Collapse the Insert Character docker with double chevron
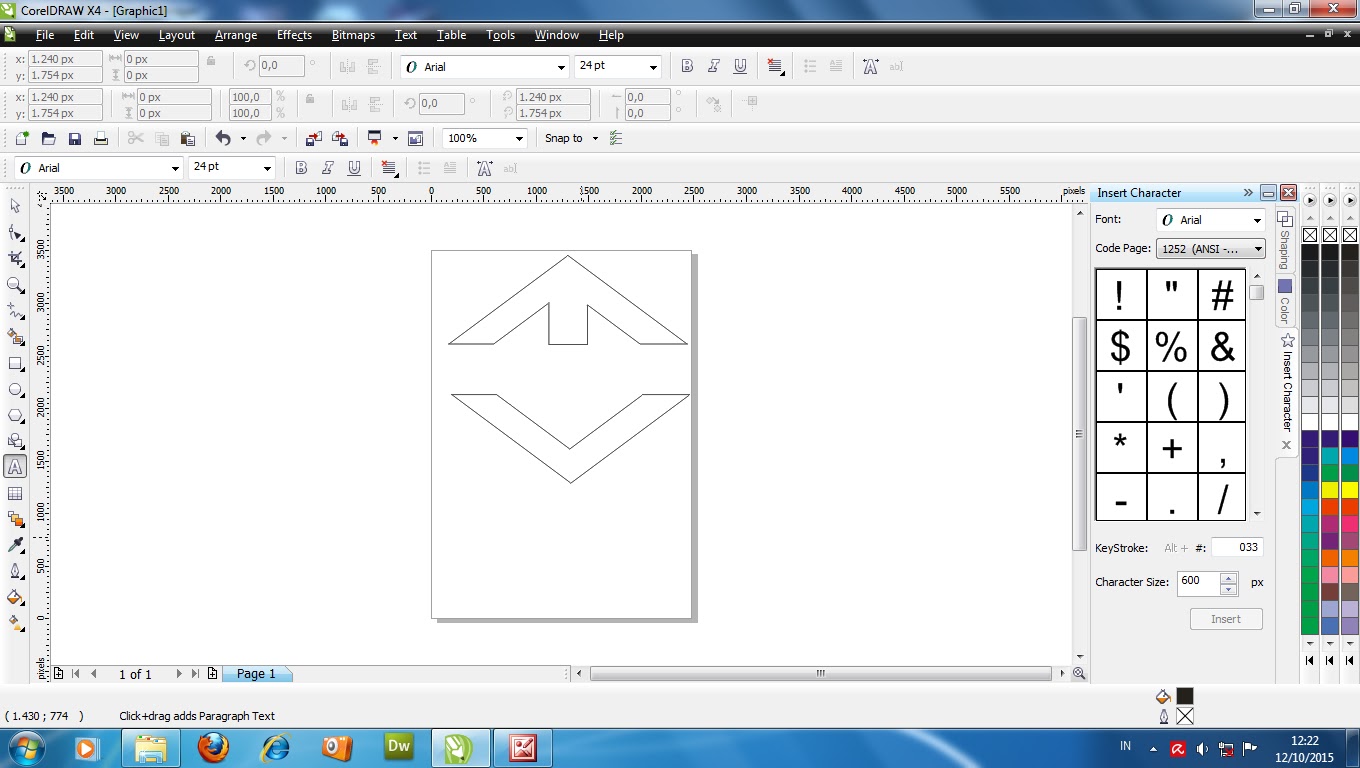 (1248, 192)
